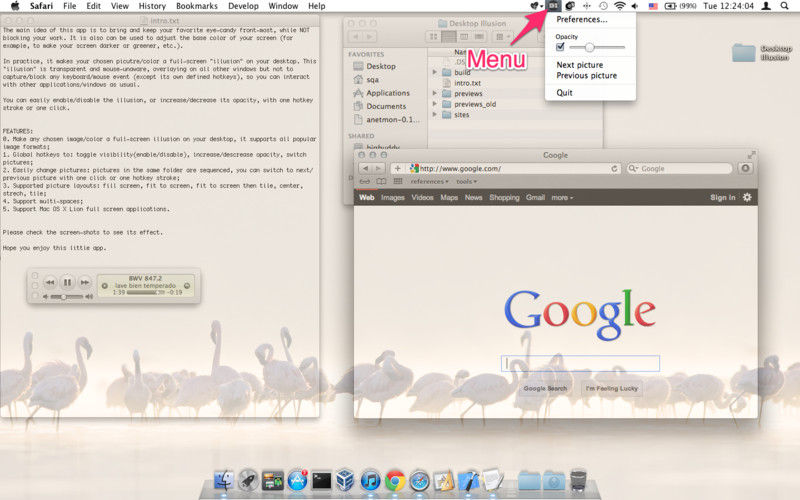Image resolution: width=800 pixels, height=500 pixels.
Task: Open the Apple menu logo
Action: pyautogui.click(x=15, y=6)
